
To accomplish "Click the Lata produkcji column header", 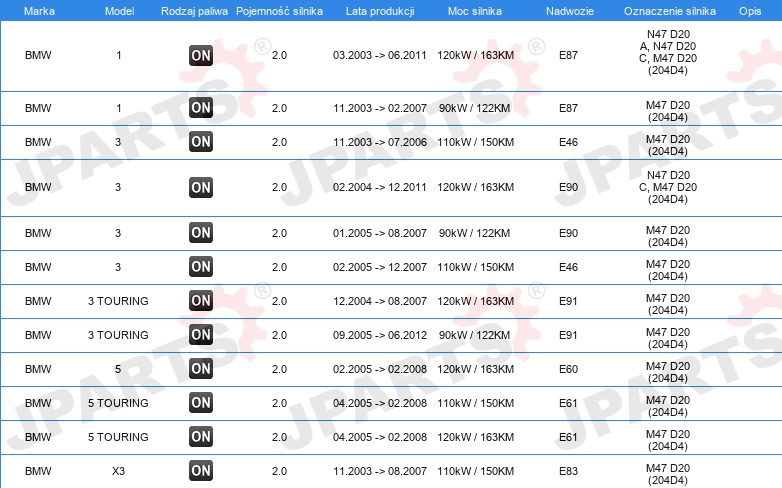I will [380, 11].
